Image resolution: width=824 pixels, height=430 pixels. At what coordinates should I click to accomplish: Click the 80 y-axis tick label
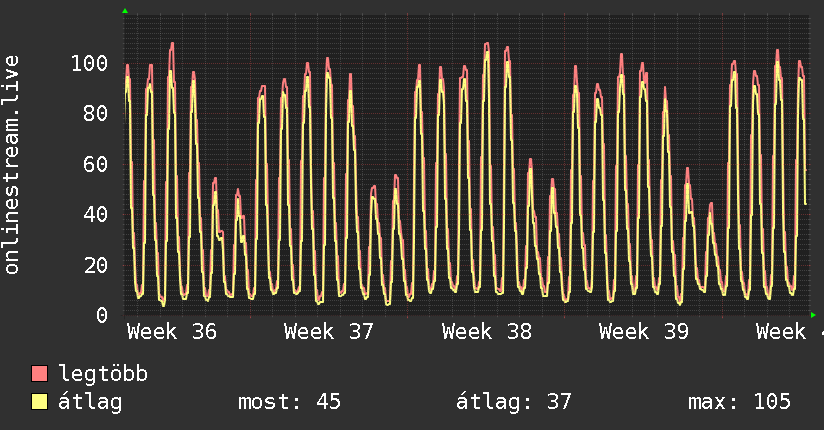(96, 114)
